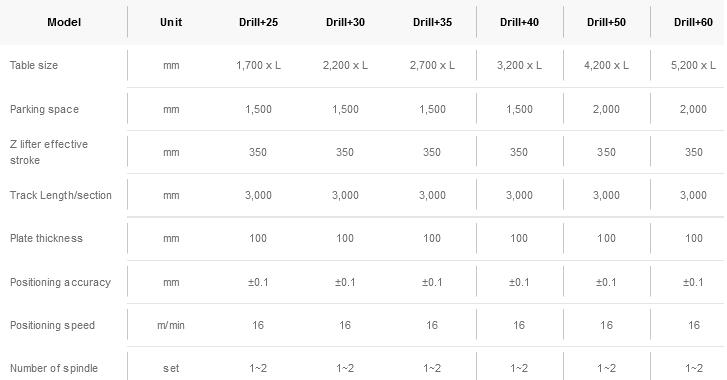The image size is (727, 380).
Task: Select the Positioning speed row label
Action: click(52, 325)
